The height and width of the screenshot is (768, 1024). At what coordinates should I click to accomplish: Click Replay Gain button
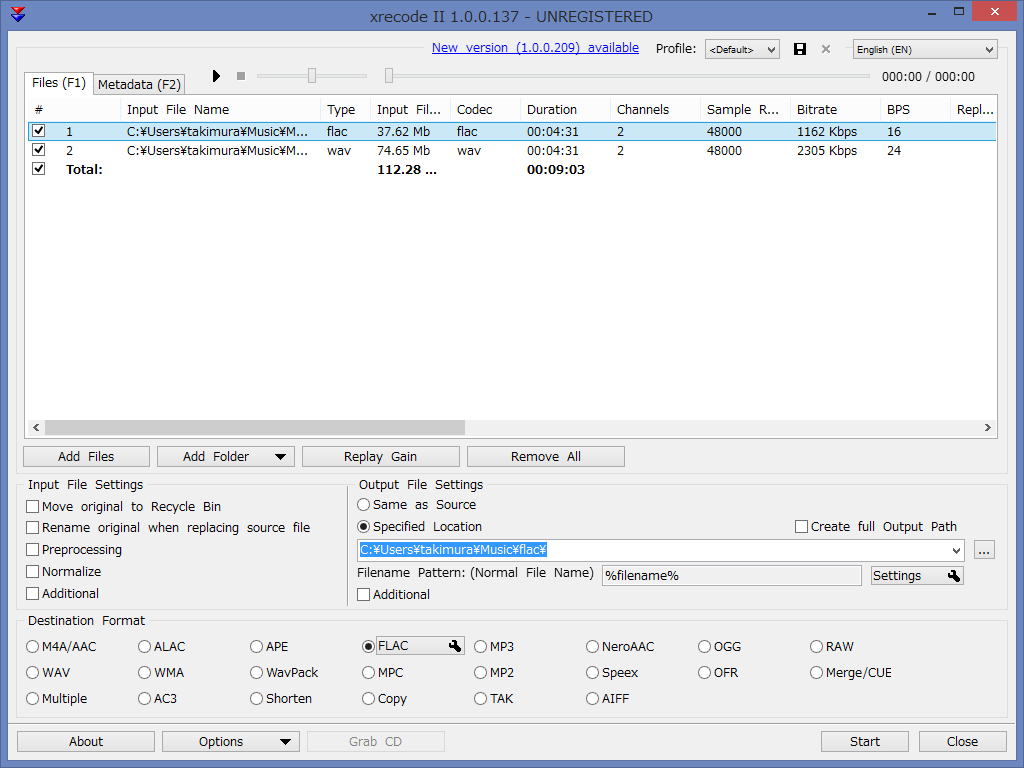[381, 456]
